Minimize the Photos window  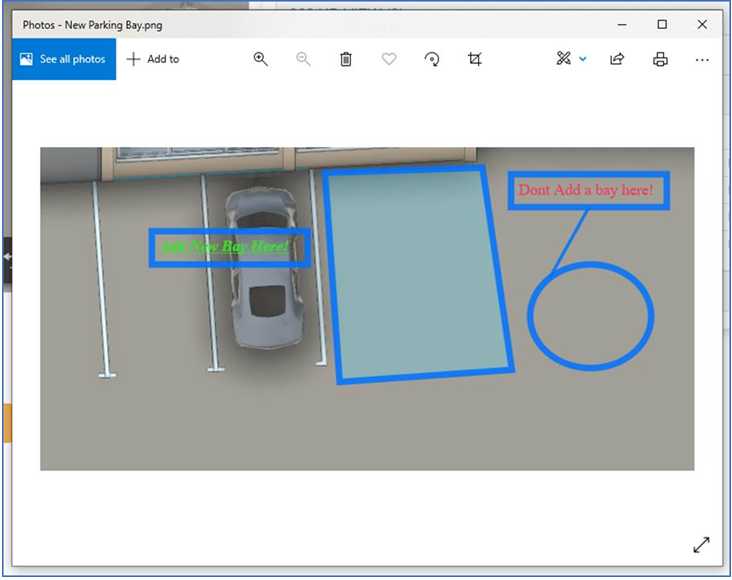click(622, 25)
